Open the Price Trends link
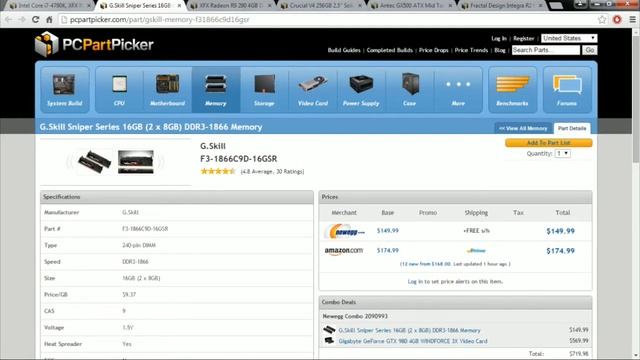Screen dimensions: 640x360 471,50
